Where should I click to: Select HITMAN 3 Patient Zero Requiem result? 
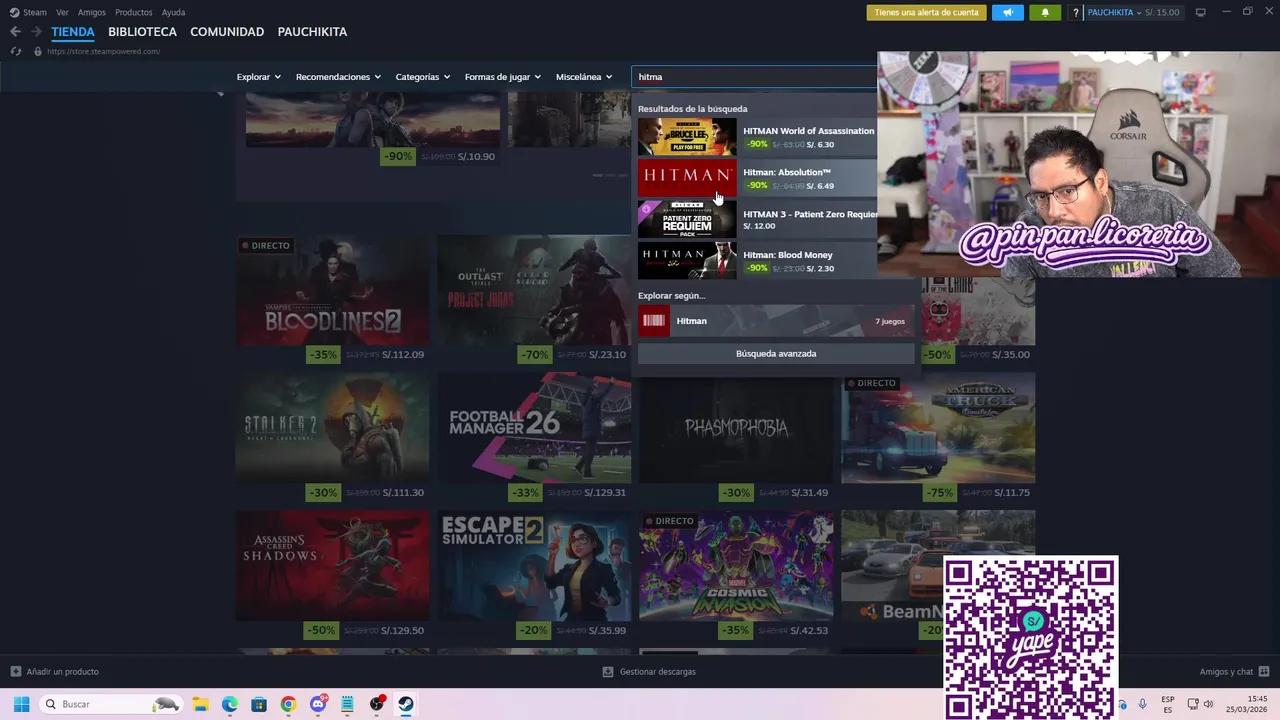(x=757, y=220)
